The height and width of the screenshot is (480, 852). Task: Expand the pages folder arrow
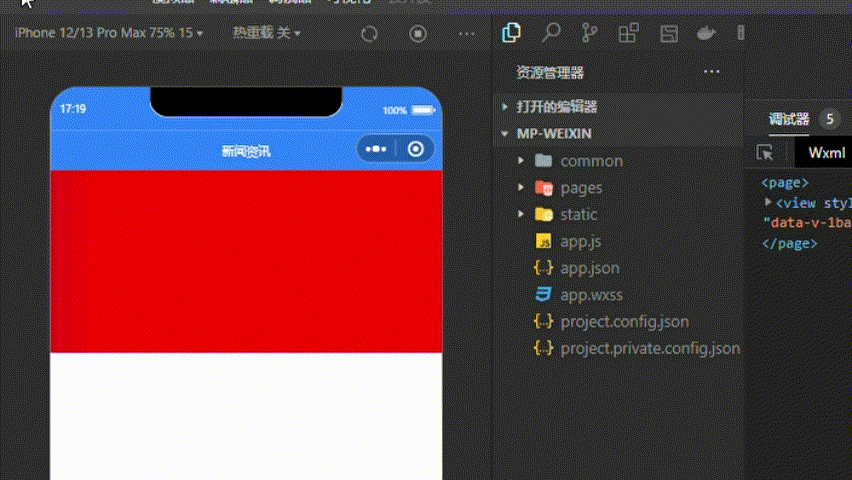pyautogui.click(x=521, y=187)
